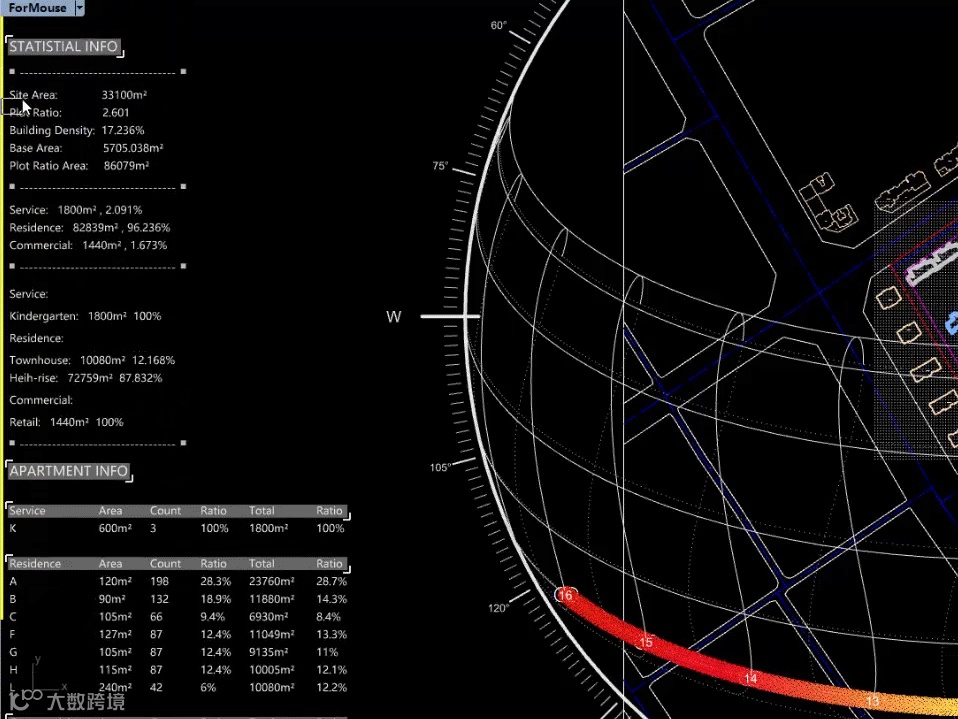Select apartment type A row
Image resolution: width=958 pixels, height=719 pixels.
tap(178, 582)
